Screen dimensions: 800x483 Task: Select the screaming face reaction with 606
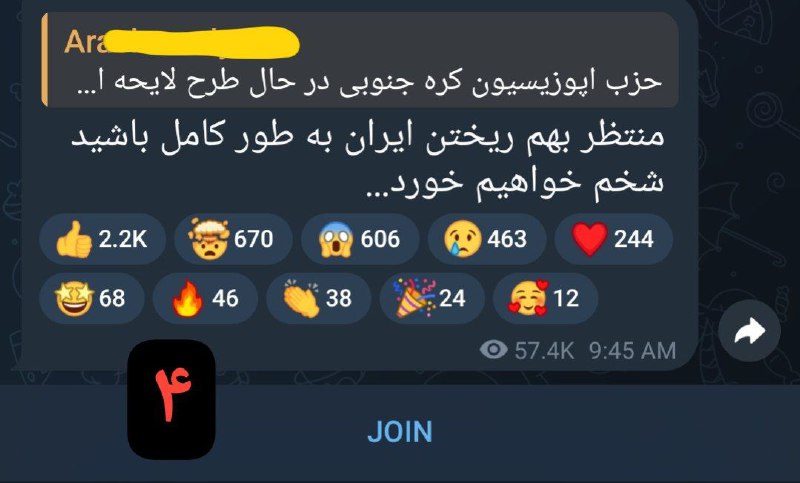(360, 239)
